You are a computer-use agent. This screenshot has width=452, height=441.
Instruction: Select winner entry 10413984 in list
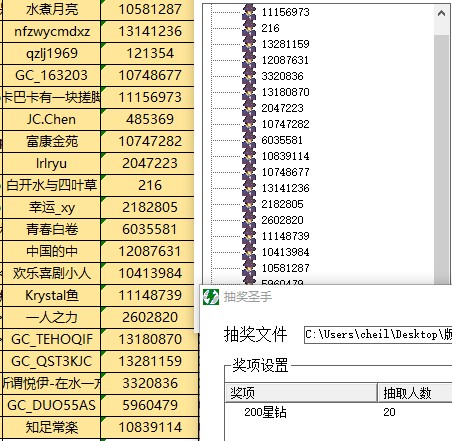point(285,252)
